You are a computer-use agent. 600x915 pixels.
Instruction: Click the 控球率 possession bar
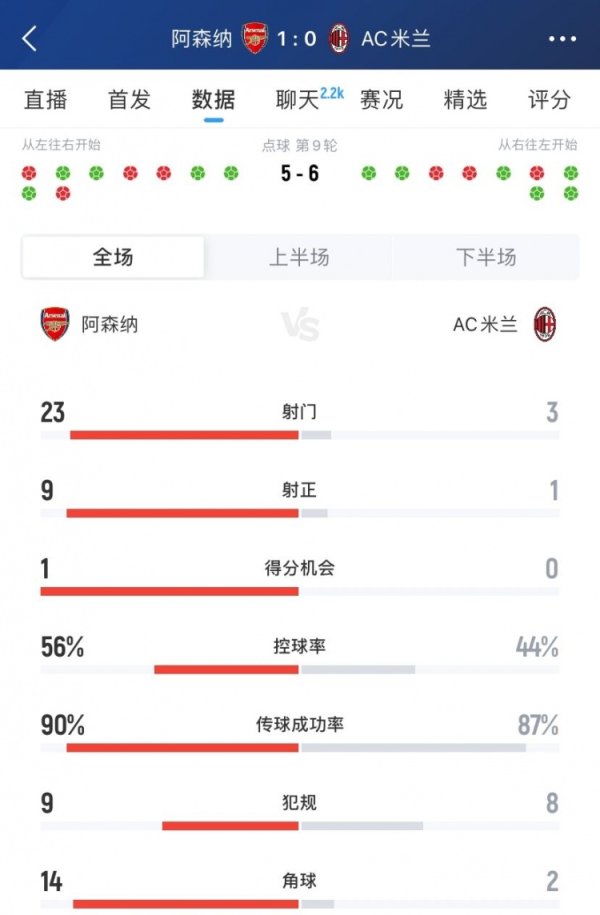pos(300,667)
